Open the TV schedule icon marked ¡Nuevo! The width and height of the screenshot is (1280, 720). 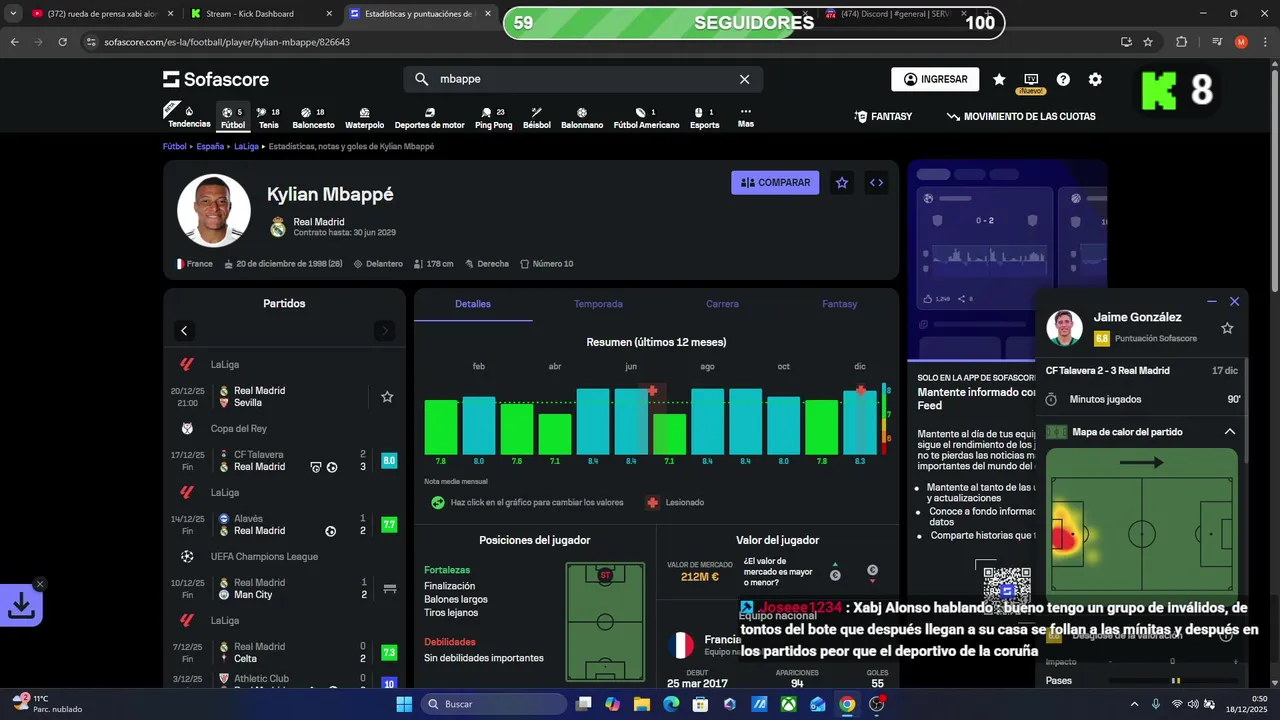click(1031, 81)
